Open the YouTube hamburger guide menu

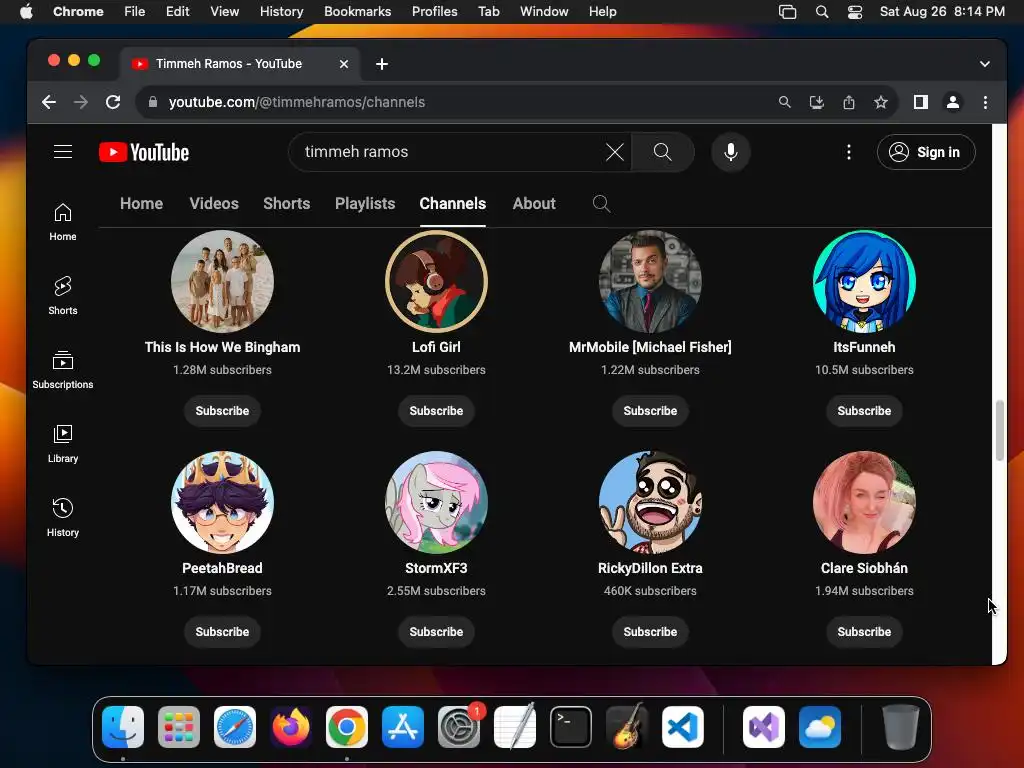click(63, 152)
